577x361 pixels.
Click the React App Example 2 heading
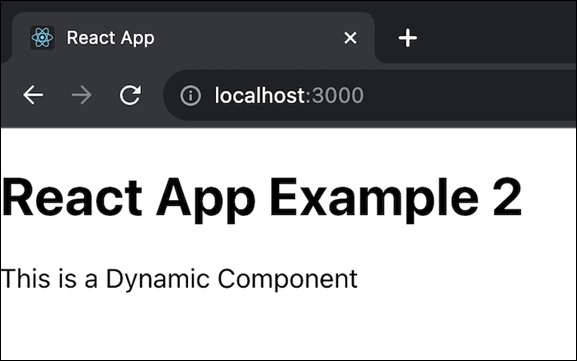(x=262, y=198)
